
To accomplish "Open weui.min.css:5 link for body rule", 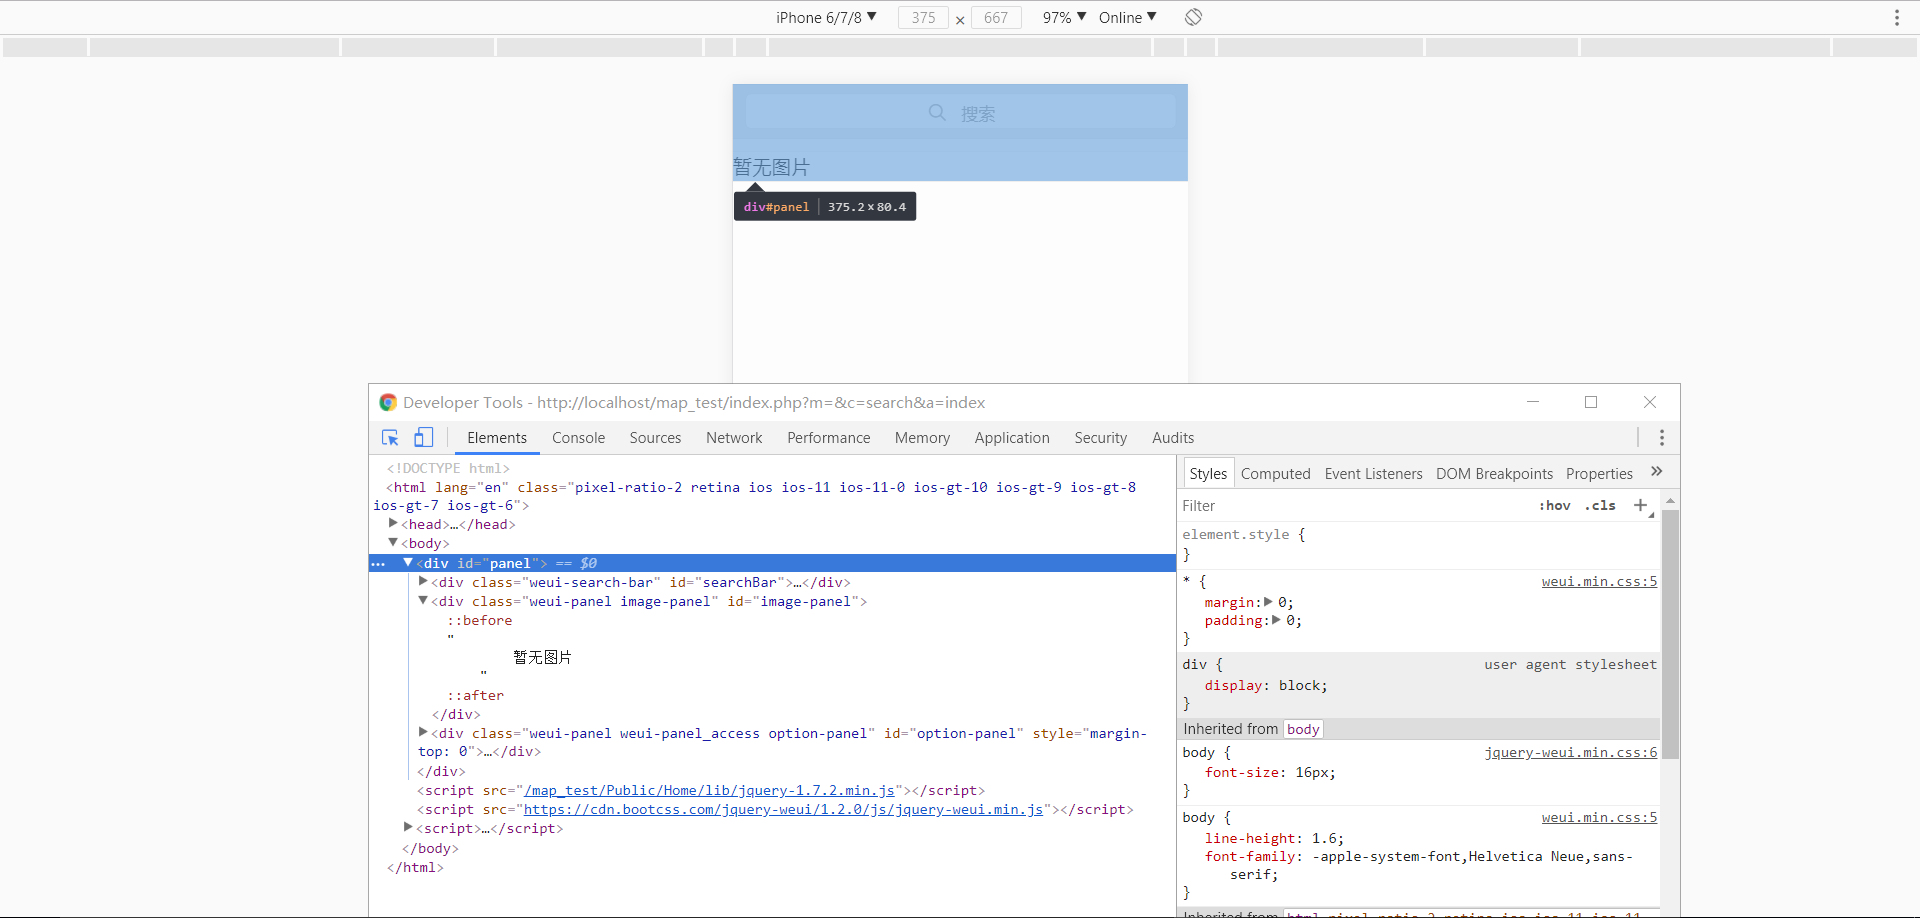I will (x=1599, y=817).
